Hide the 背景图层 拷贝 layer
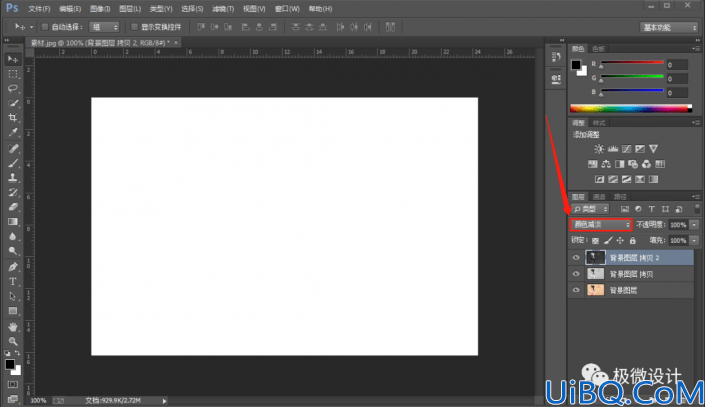This screenshot has height=407, width=705. pyautogui.click(x=576, y=274)
